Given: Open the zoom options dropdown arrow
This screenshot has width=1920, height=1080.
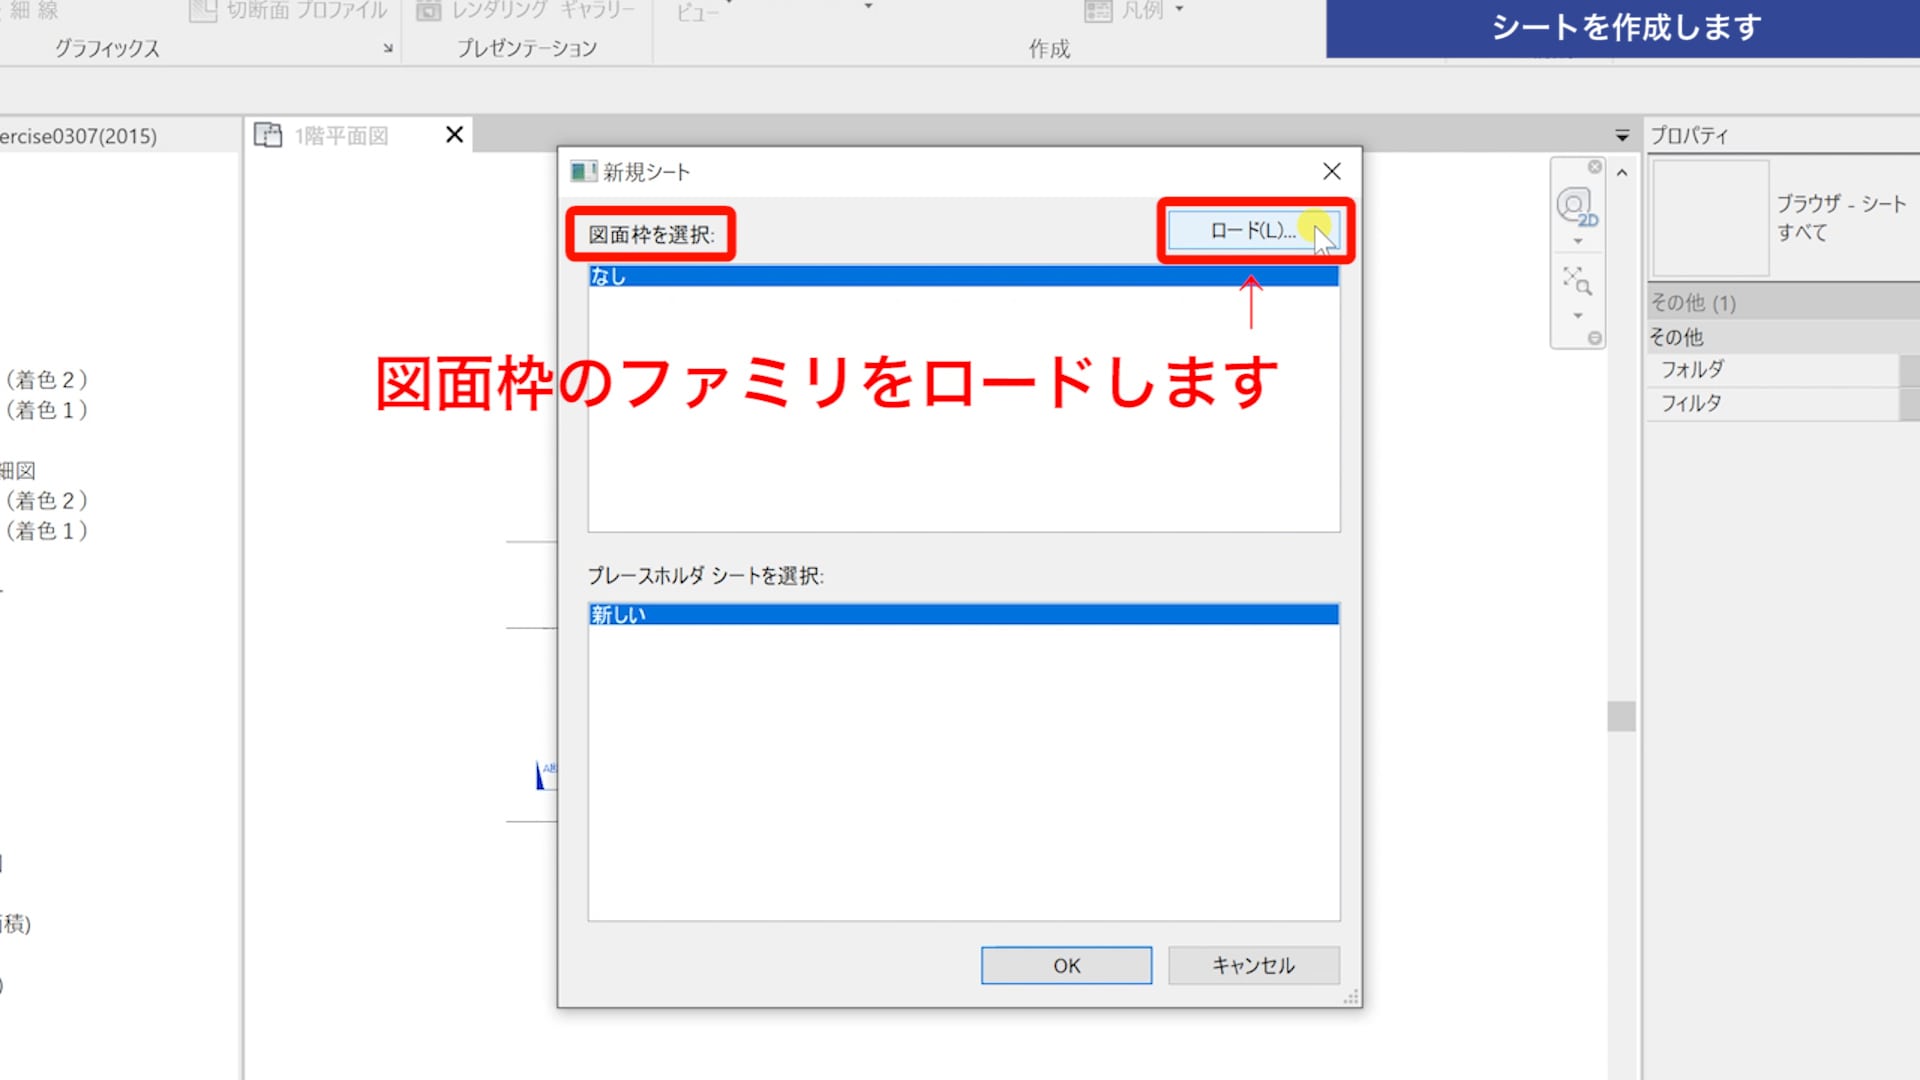Looking at the screenshot, I should [x=1578, y=316].
